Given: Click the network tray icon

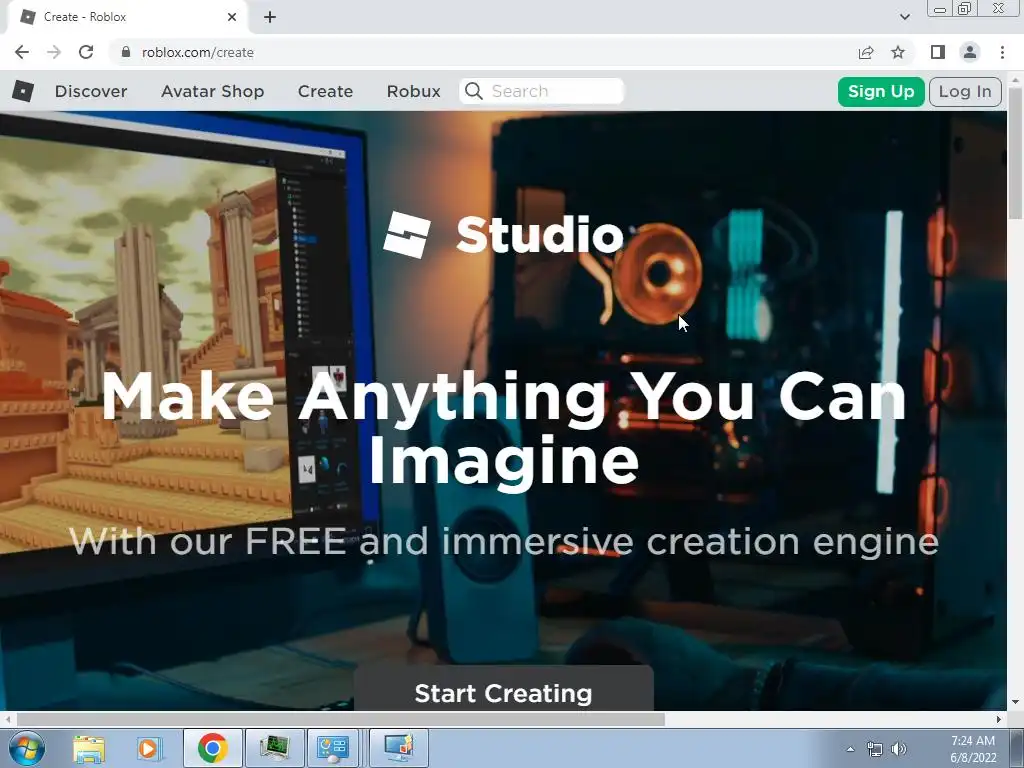Looking at the screenshot, I should [x=874, y=749].
